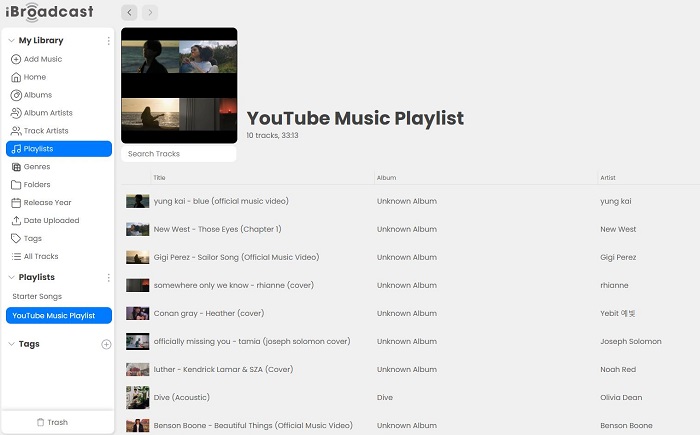Click thumbnail of New West - Those Eyes

point(138,229)
